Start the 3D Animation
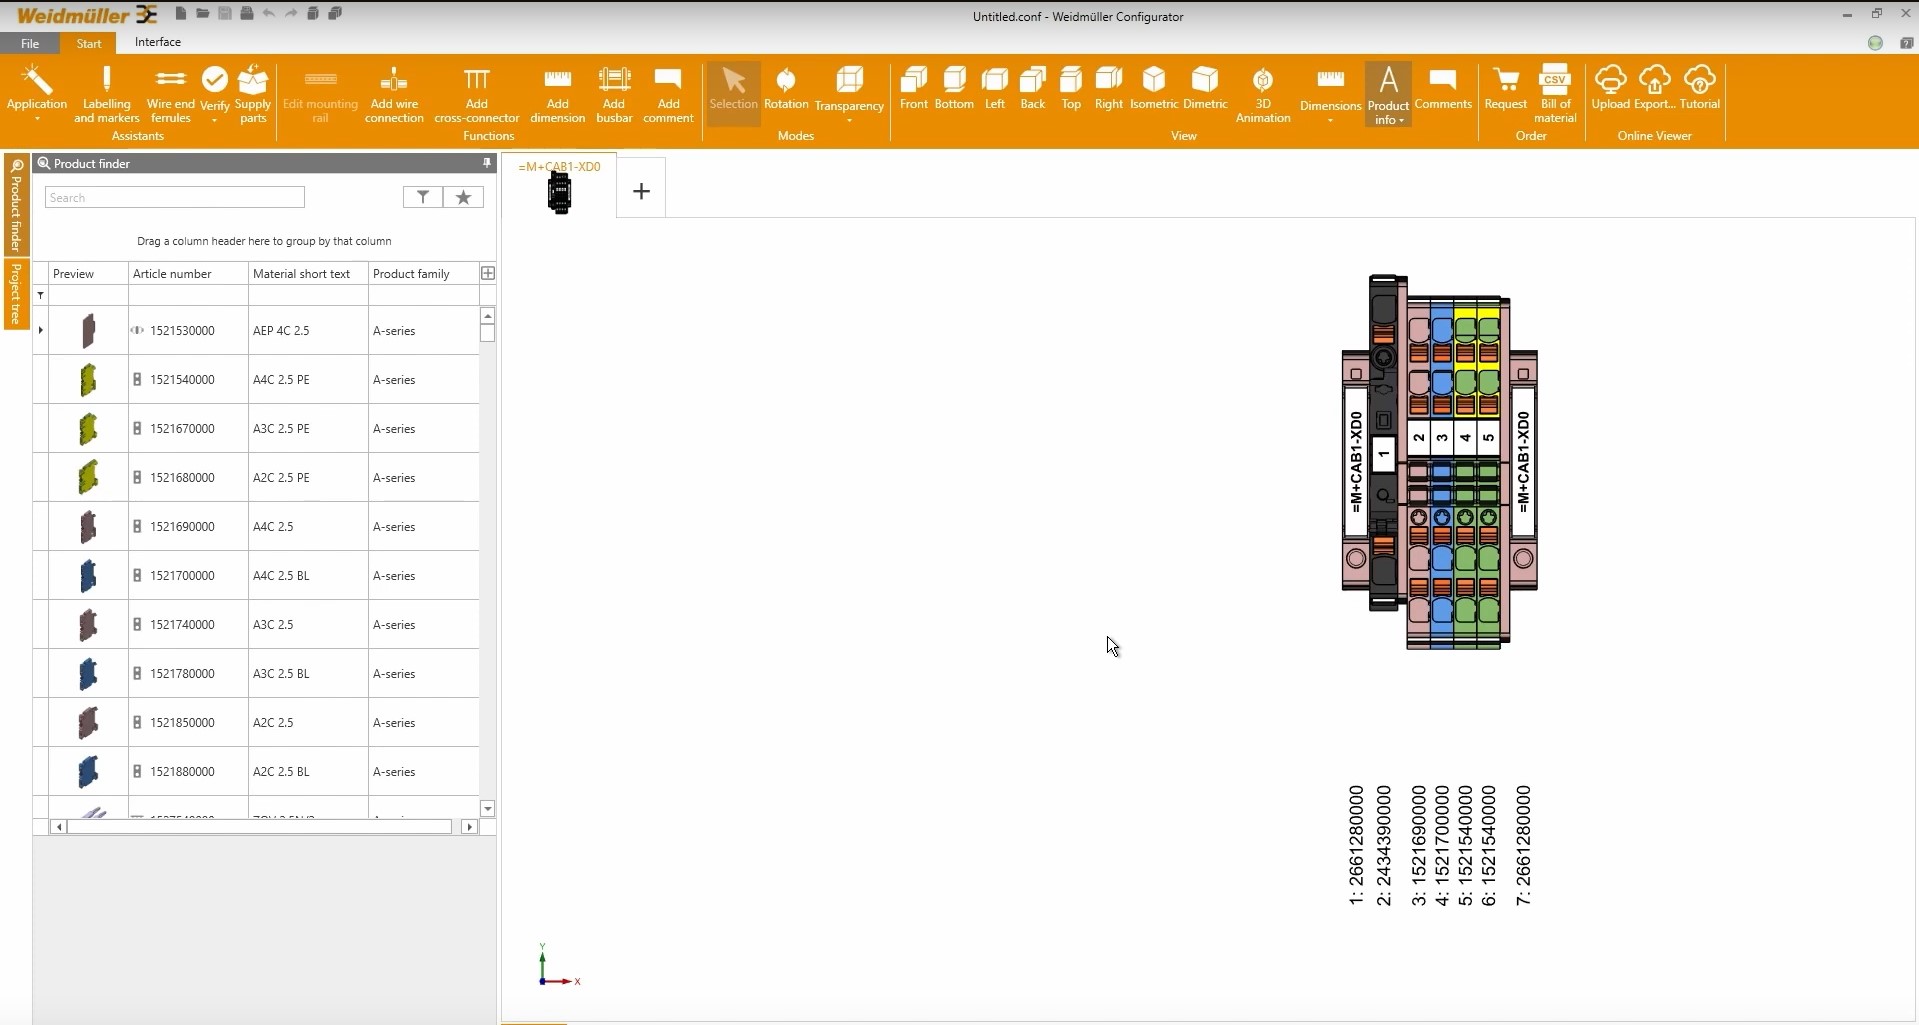 coord(1263,94)
